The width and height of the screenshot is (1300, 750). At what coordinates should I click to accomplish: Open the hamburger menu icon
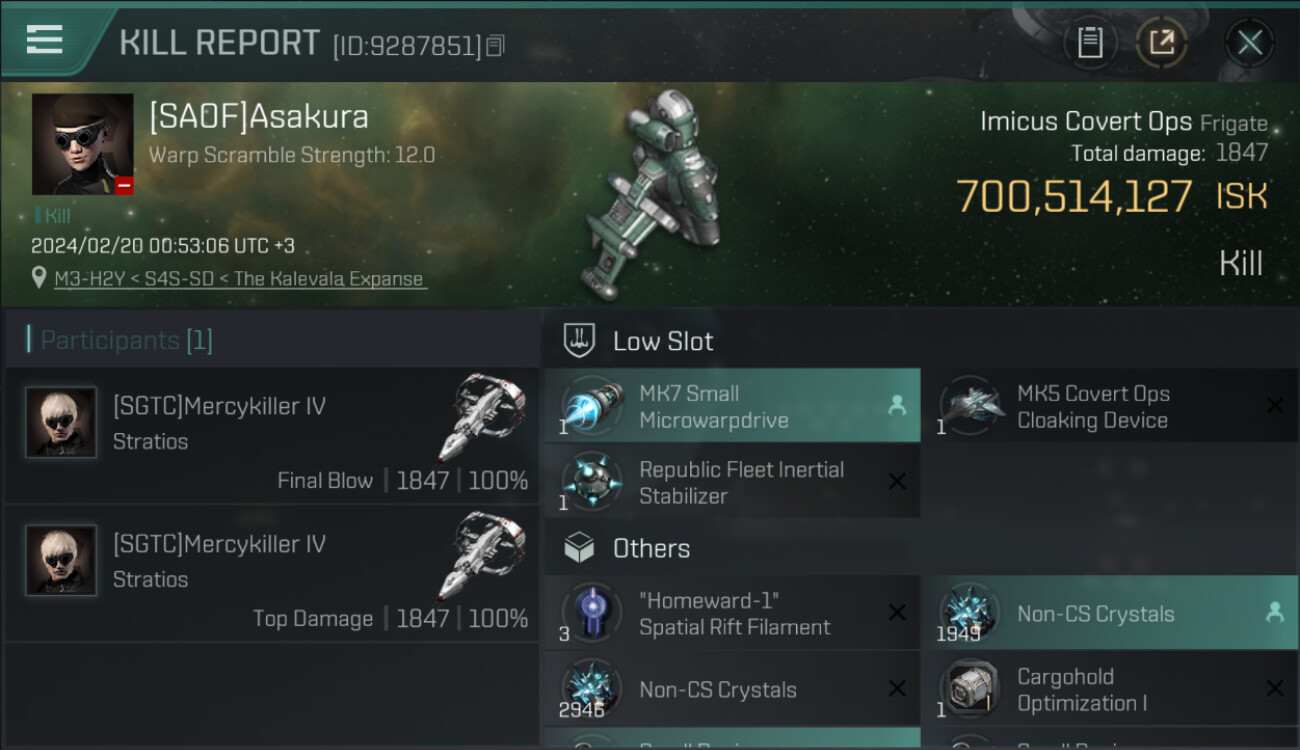[x=44, y=39]
